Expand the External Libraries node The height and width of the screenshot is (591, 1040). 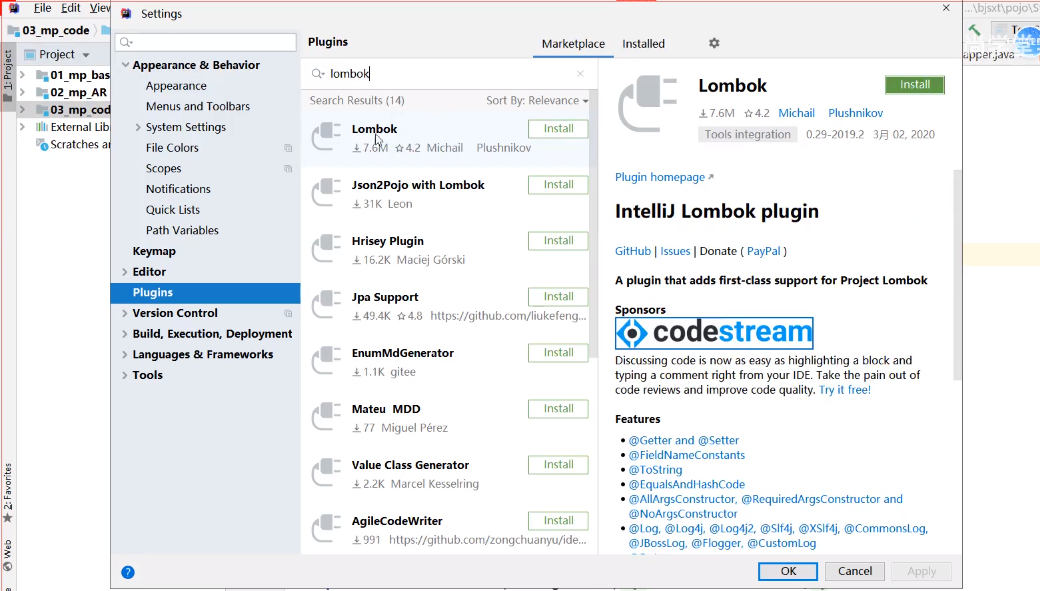click(23, 127)
